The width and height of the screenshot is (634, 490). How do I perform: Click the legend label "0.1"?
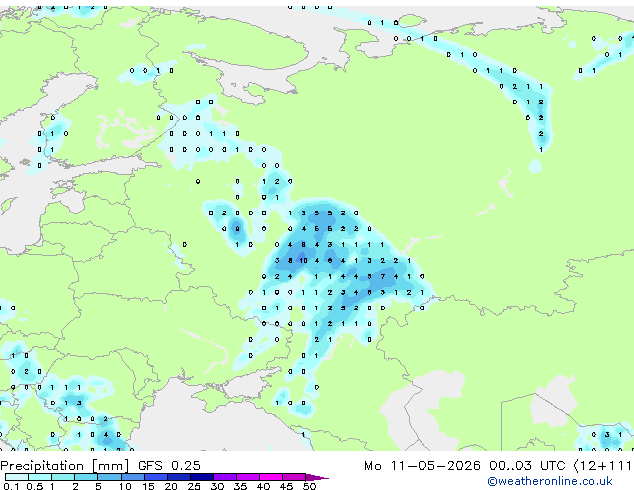click(11, 486)
